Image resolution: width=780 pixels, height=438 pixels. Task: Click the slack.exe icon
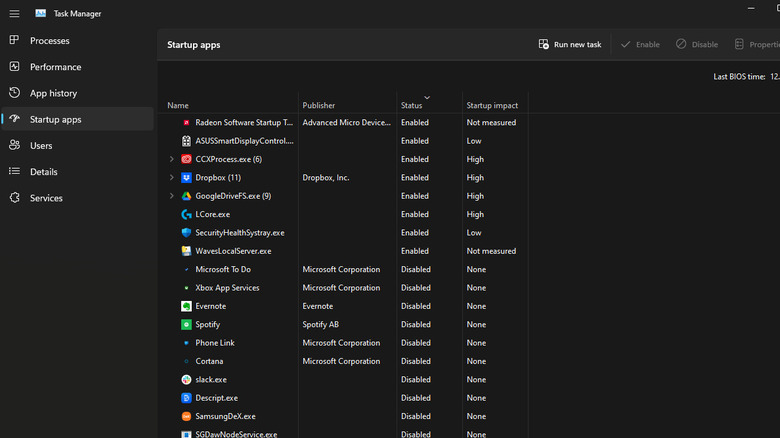click(186, 380)
